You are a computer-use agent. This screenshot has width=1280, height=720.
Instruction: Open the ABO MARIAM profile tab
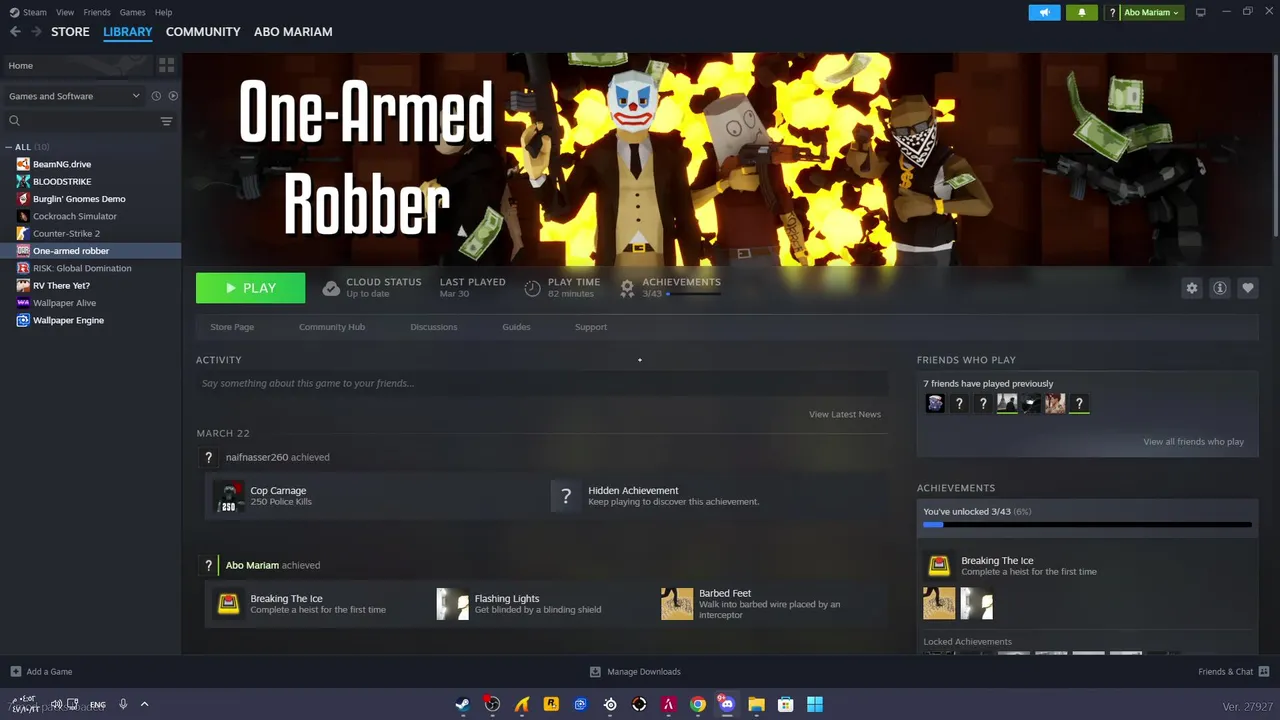pyautogui.click(x=293, y=32)
